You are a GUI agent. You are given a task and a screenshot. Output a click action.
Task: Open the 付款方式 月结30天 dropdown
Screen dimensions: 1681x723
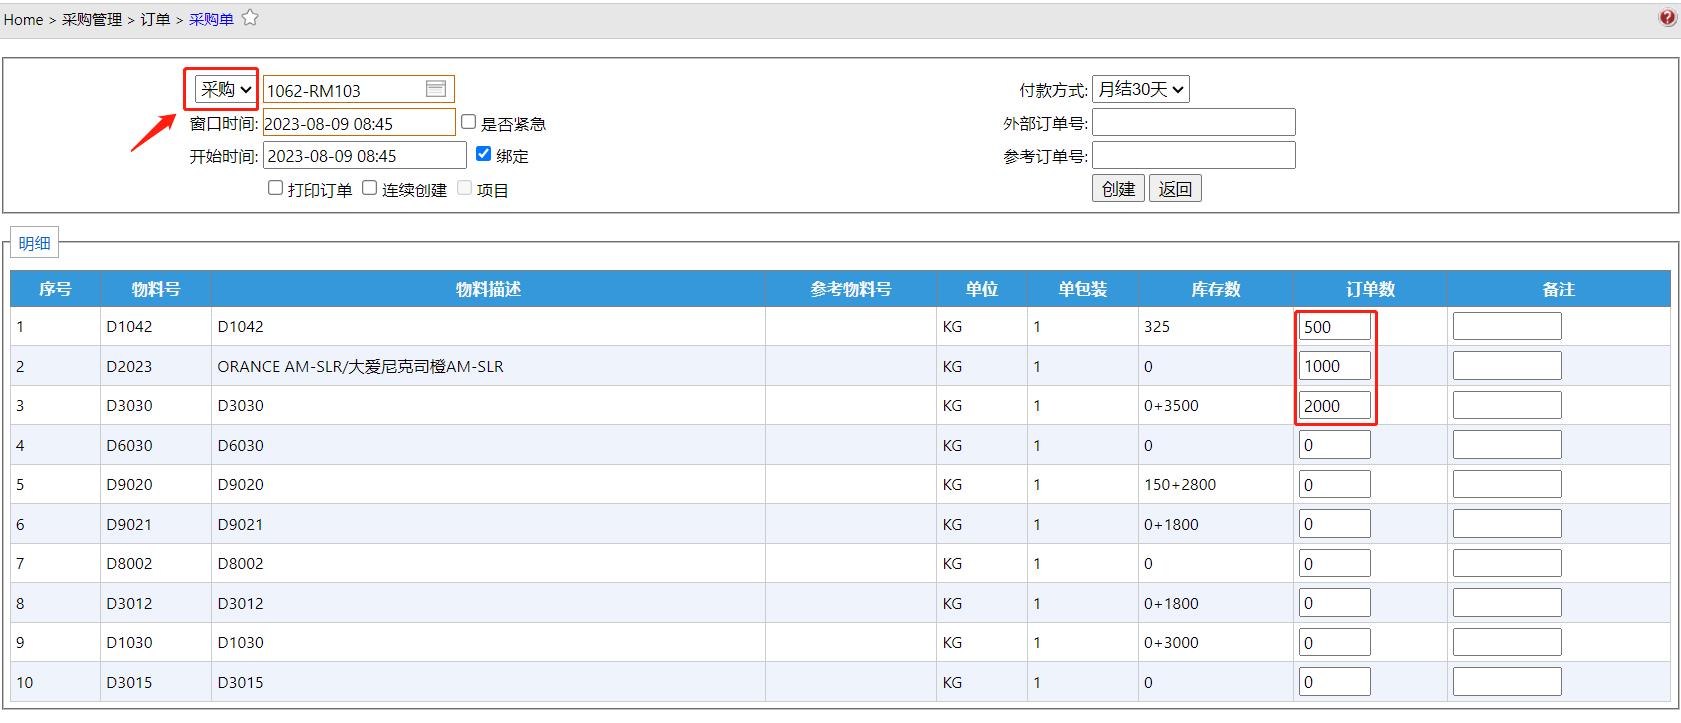(x=1141, y=89)
